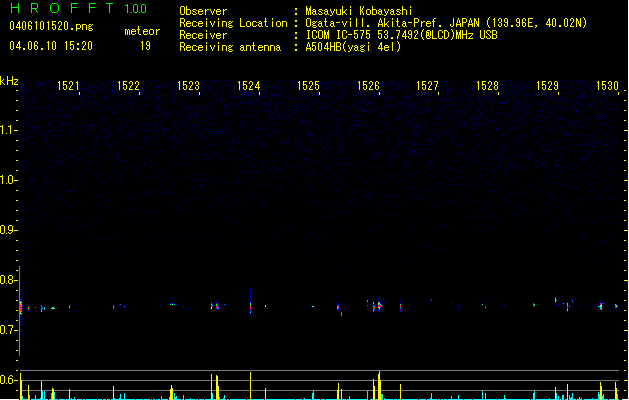Click the word meteor above the count
Viewport: 629px width, 400px height.
pos(142,31)
